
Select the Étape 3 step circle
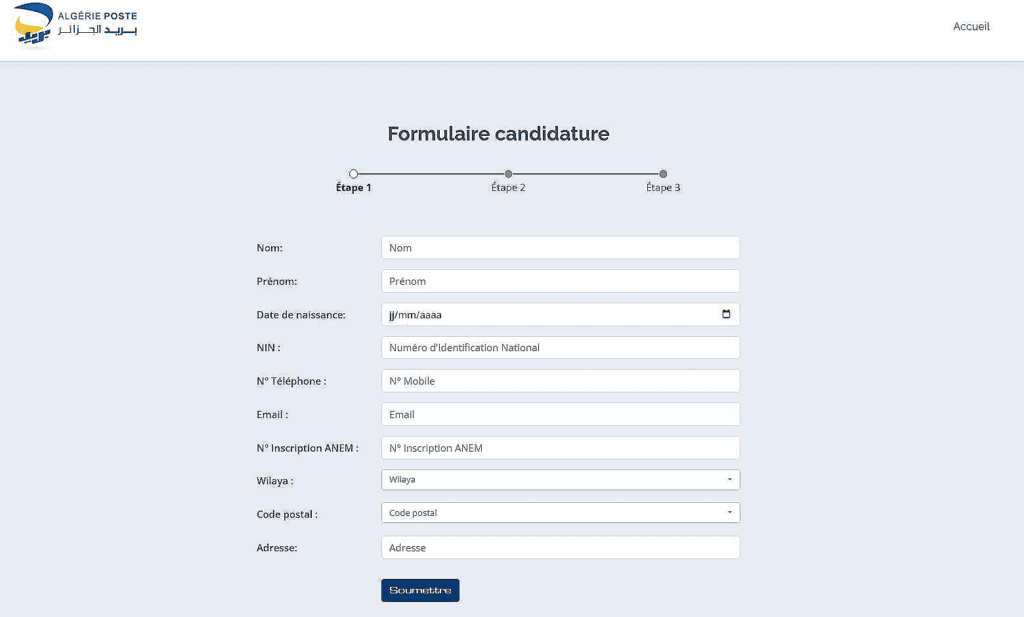click(663, 174)
